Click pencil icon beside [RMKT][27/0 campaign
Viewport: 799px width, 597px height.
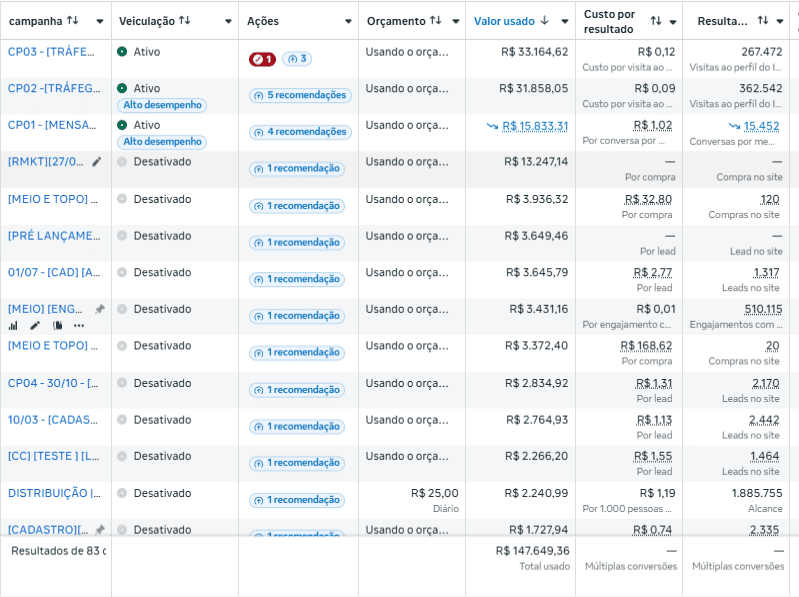click(97, 162)
